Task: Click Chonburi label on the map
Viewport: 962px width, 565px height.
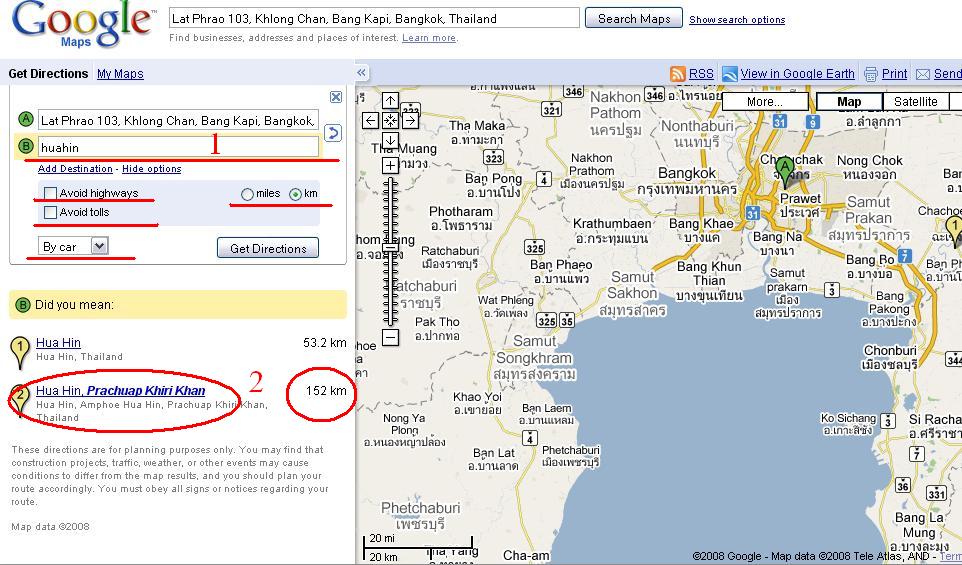Action: click(890, 351)
